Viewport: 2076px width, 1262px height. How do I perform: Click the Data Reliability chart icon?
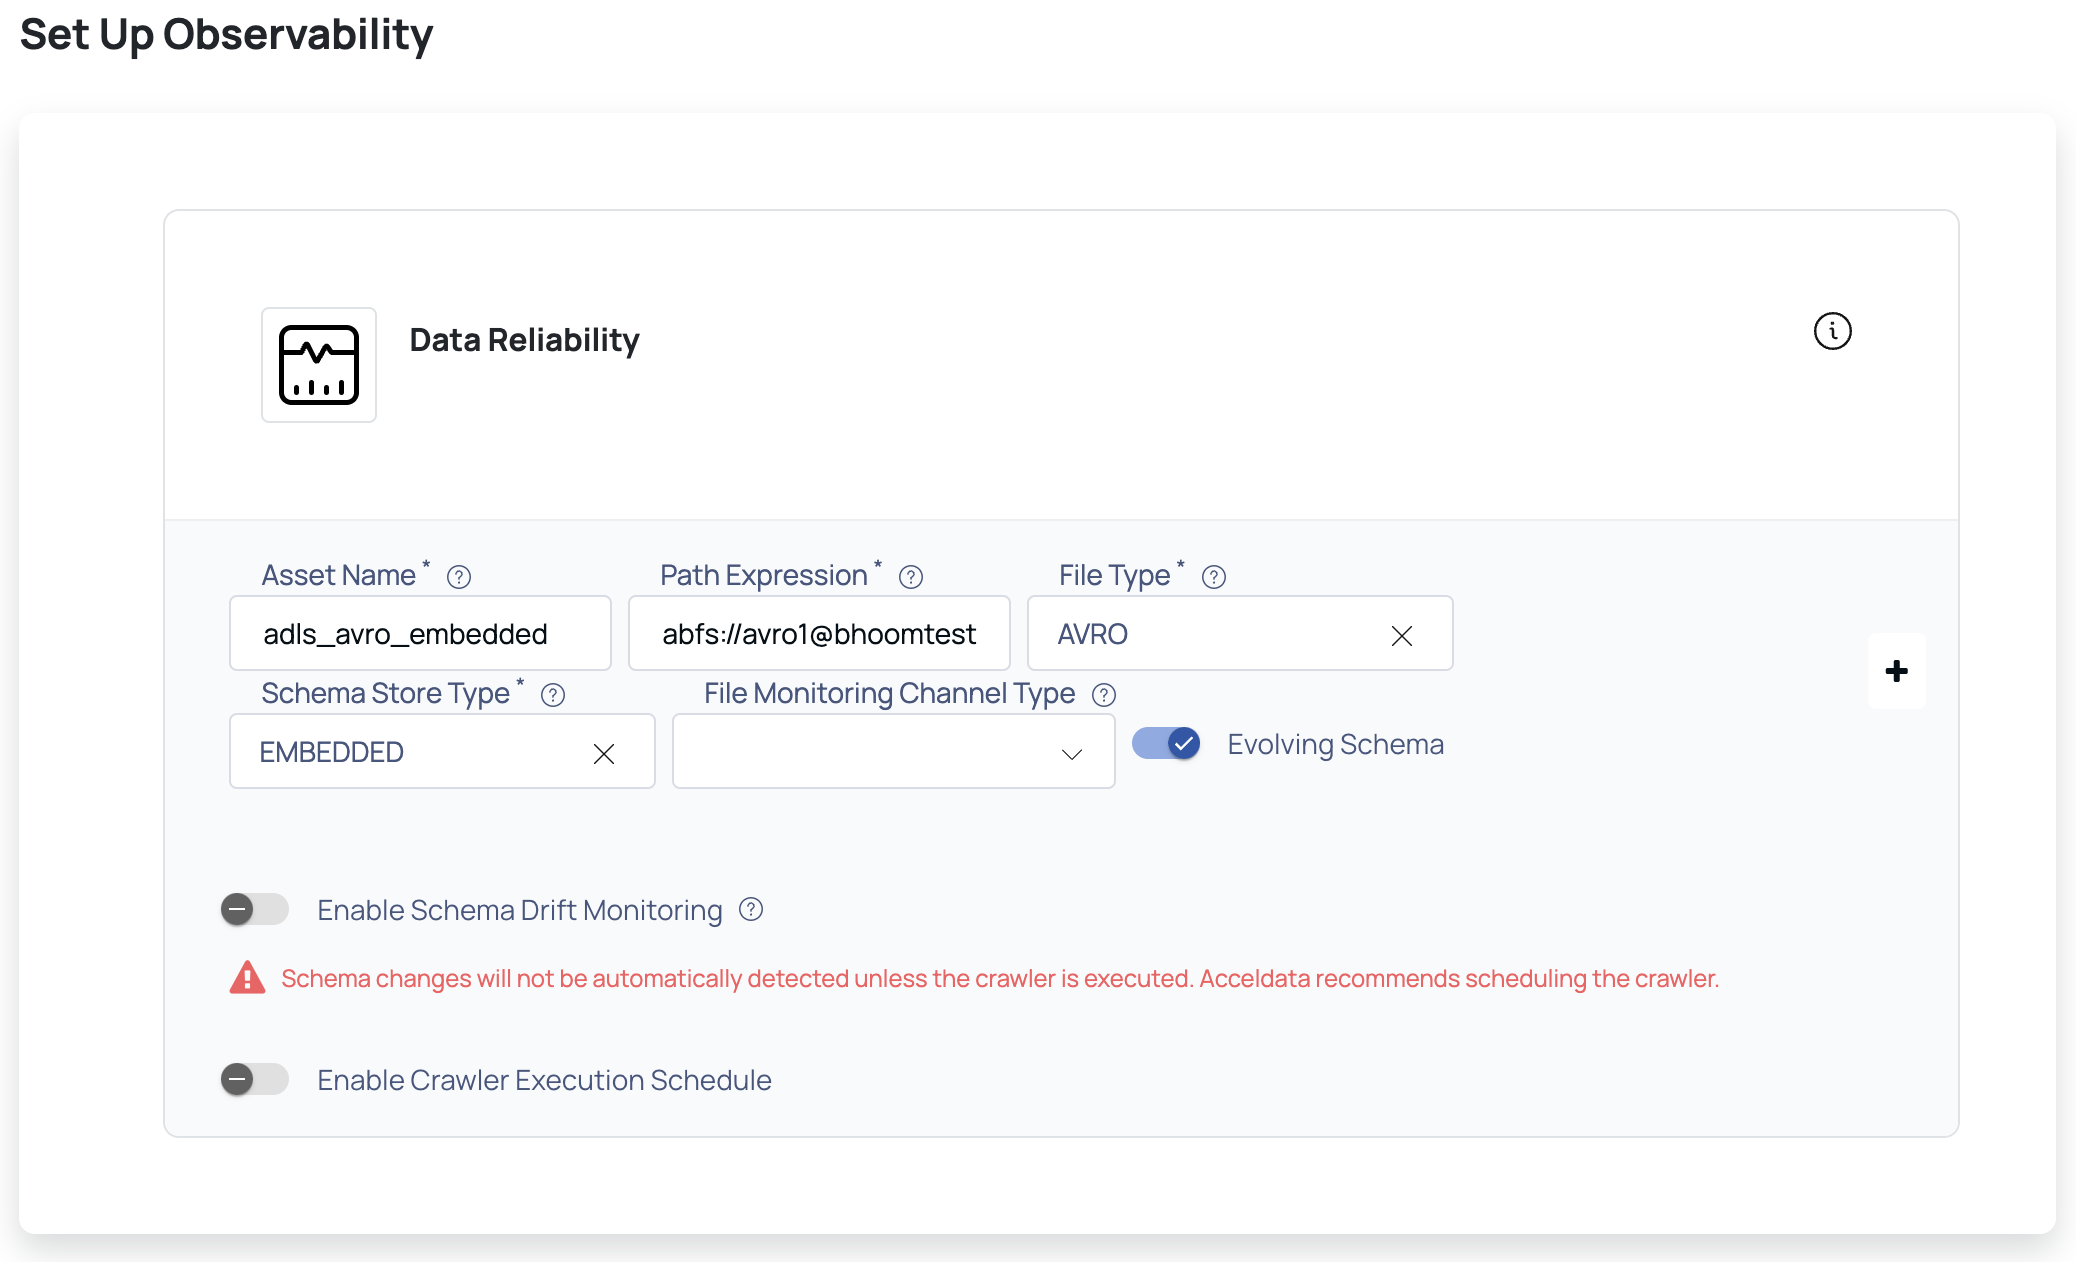click(319, 365)
